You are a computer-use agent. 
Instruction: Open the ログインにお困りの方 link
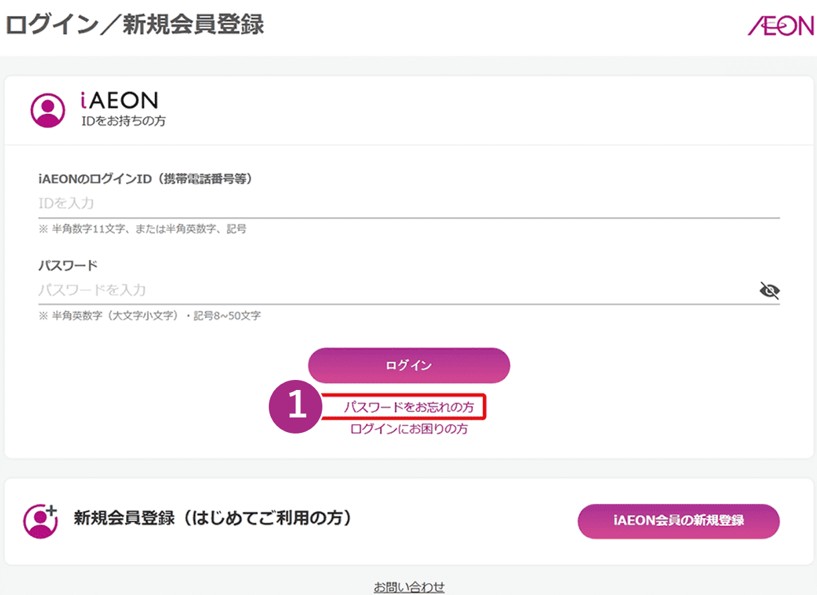pyautogui.click(x=408, y=429)
